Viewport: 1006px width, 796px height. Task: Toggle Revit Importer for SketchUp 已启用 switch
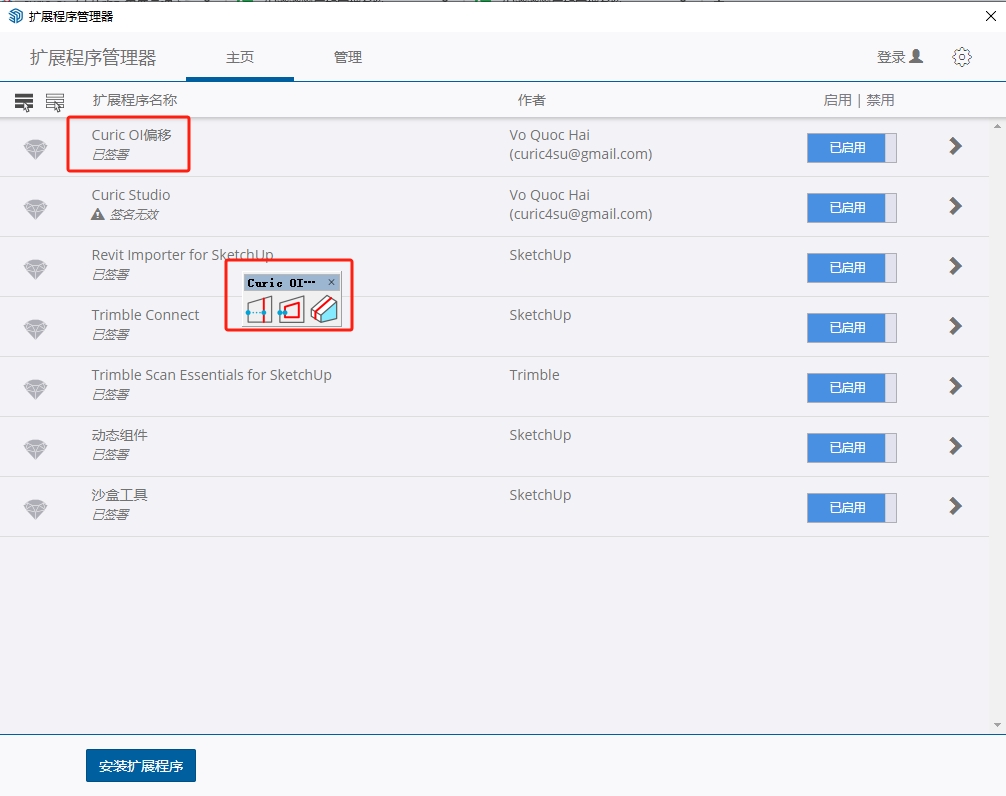pos(851,267)
